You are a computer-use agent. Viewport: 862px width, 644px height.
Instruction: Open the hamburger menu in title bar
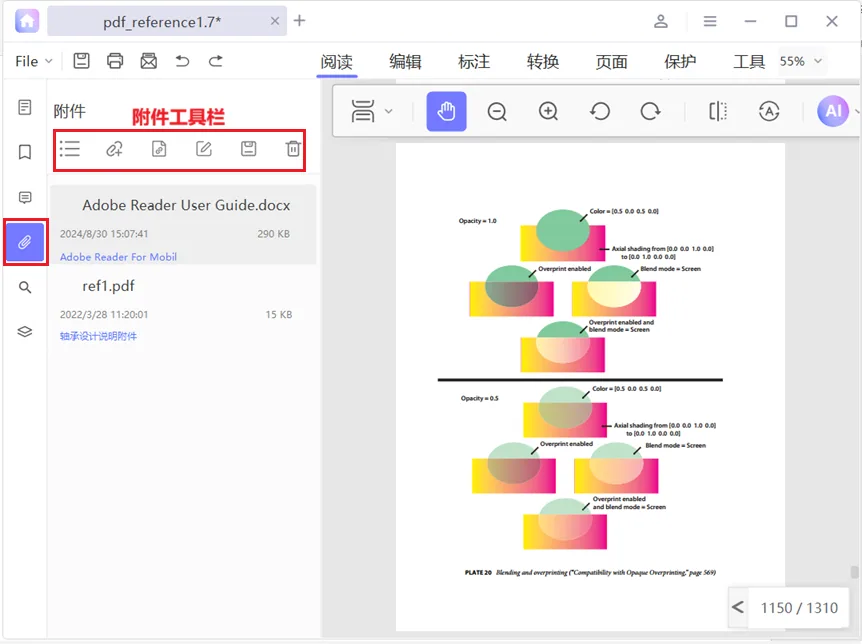coord(710,21)
